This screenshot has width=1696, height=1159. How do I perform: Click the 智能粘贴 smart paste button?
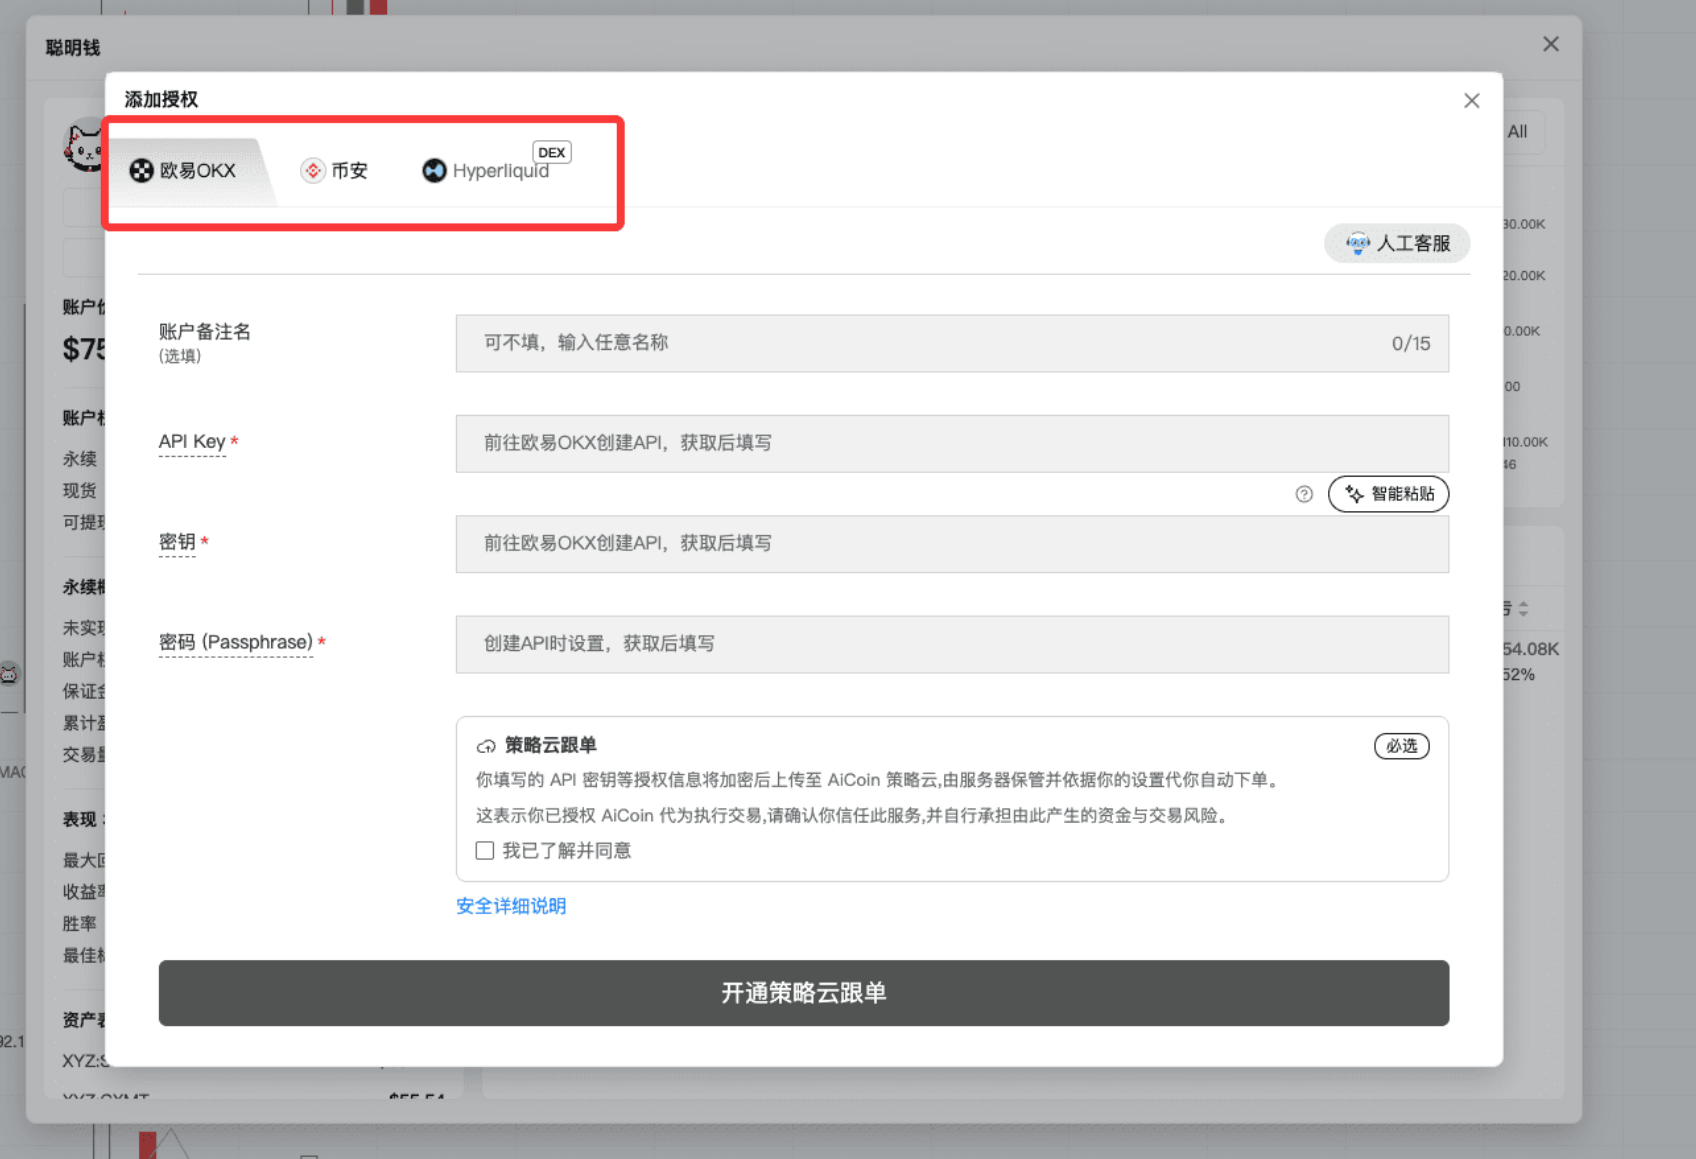pyautogui.click(x=1388, y=494)
